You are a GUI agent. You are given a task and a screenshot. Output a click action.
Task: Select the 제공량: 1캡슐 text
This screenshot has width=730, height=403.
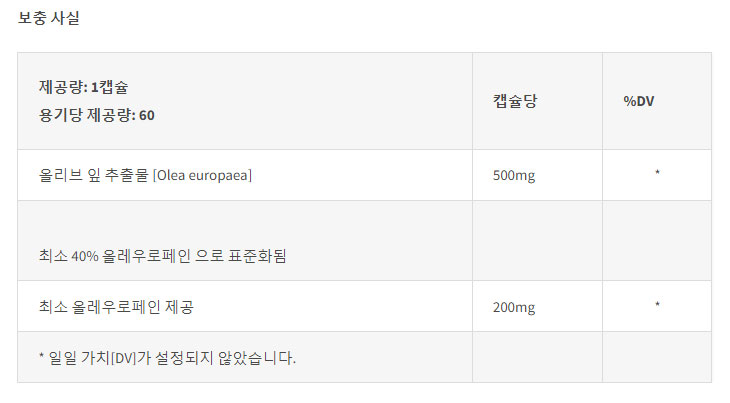tap(83, 87)
